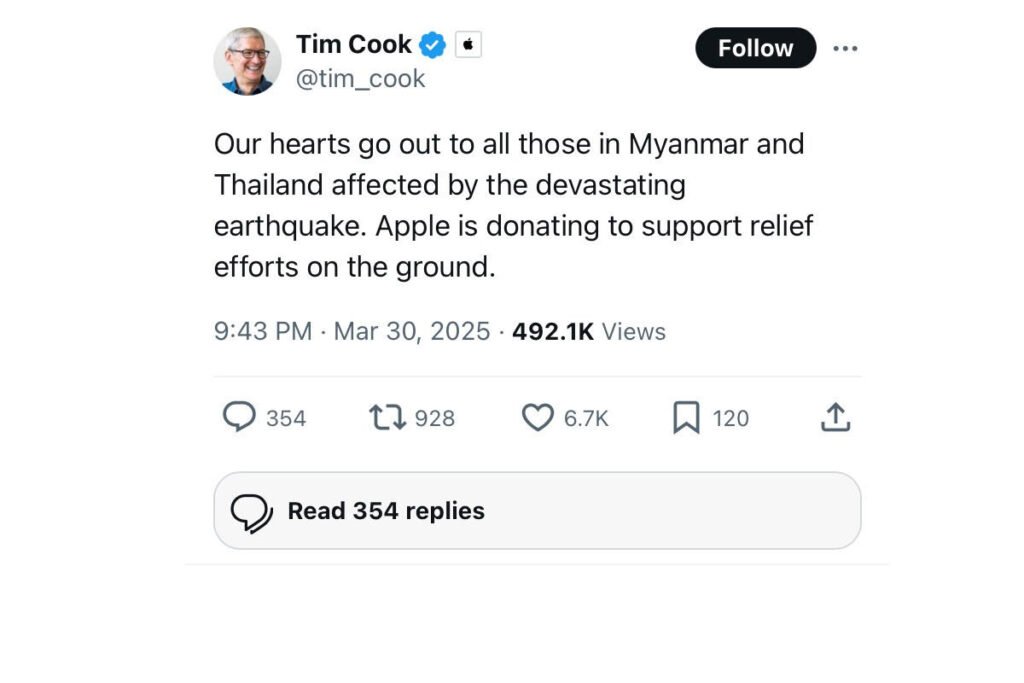Share the tweet via the upload arrow icon

point(835,417)
